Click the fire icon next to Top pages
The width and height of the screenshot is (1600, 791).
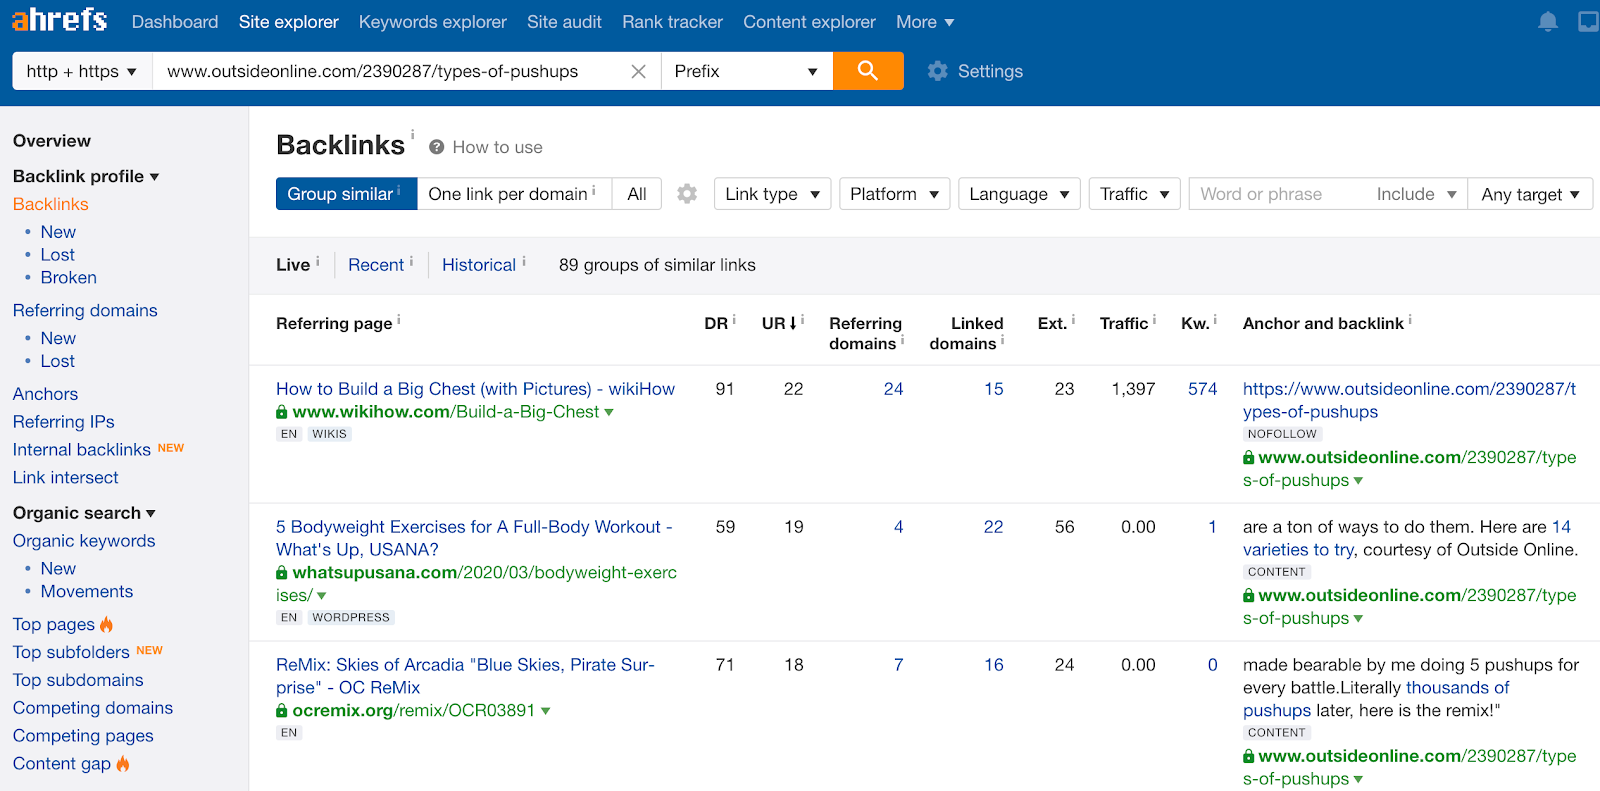point(107,624)
